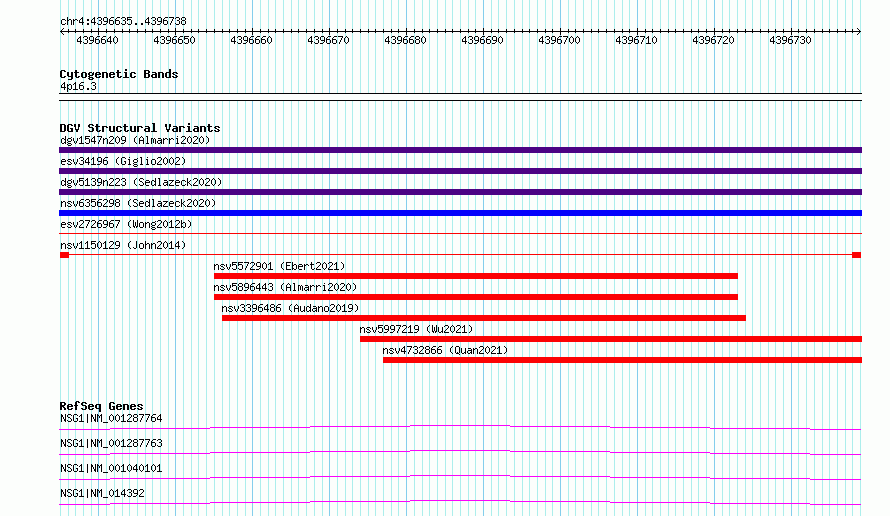
Task: Open variant dgv5139n223 (Sedlazeck2020) label
Action: click(141, 182)
